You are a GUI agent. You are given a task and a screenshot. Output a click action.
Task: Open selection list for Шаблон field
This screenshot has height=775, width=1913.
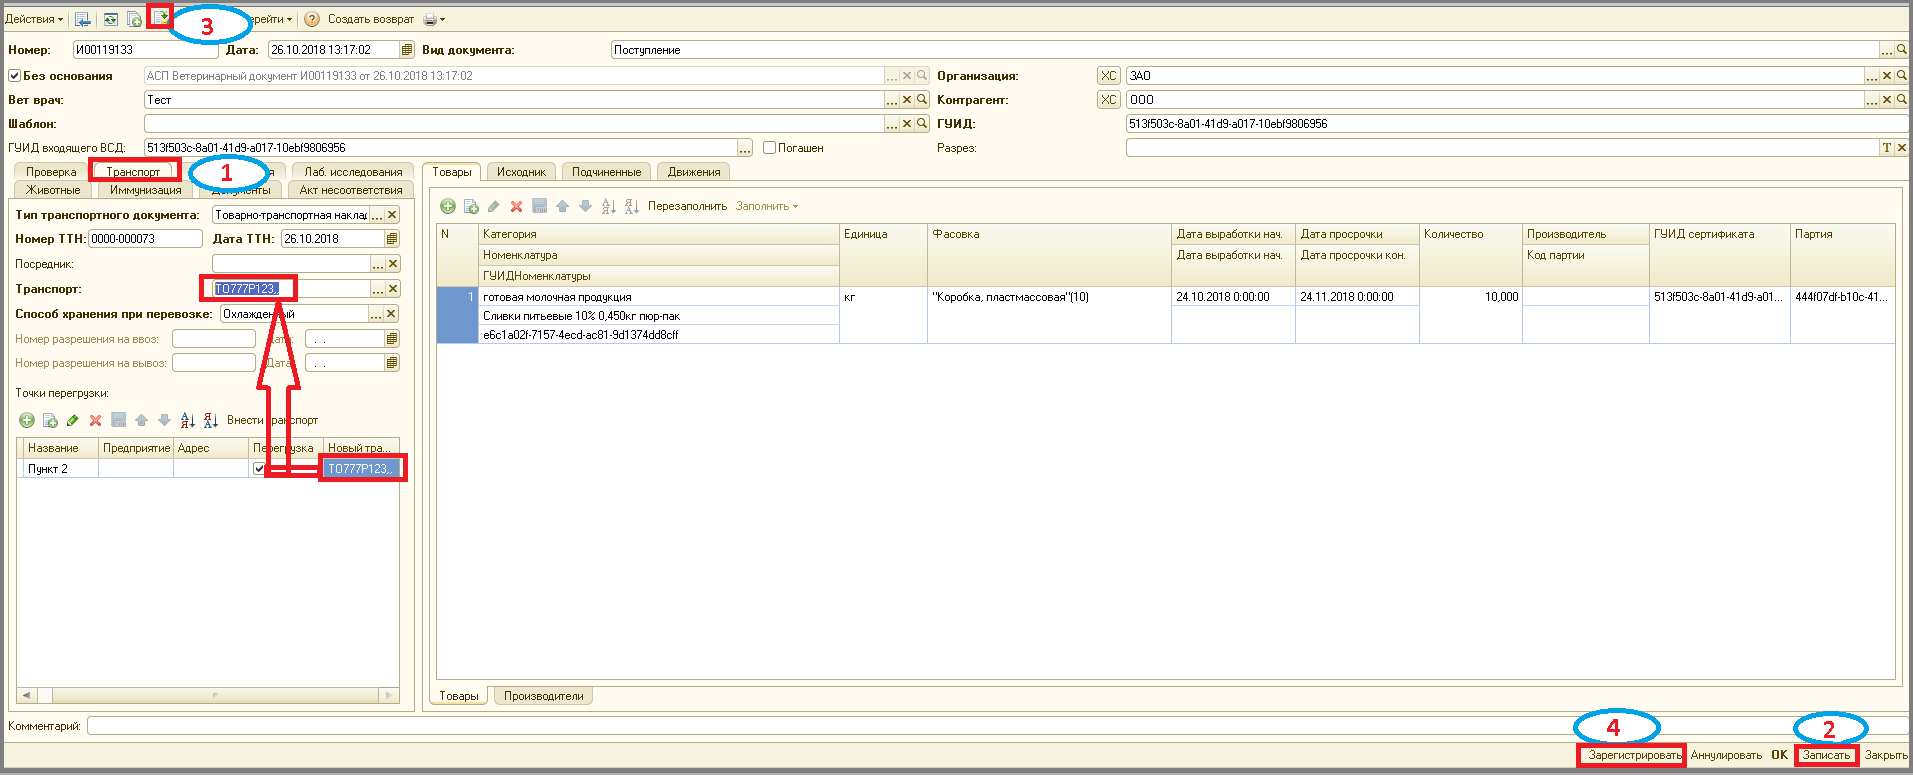point(892,124)
